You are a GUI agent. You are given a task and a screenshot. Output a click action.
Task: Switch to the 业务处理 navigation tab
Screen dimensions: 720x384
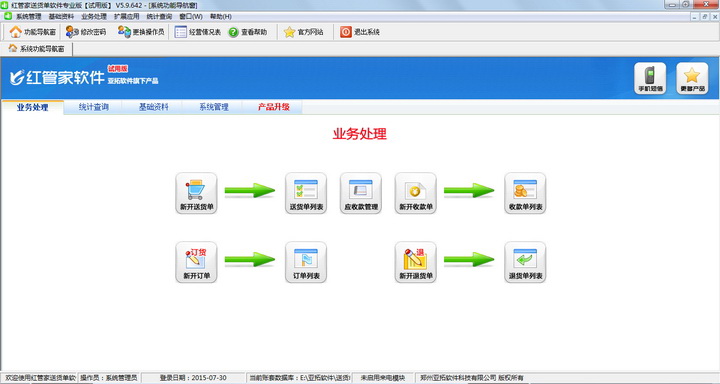tap(32, 107)
